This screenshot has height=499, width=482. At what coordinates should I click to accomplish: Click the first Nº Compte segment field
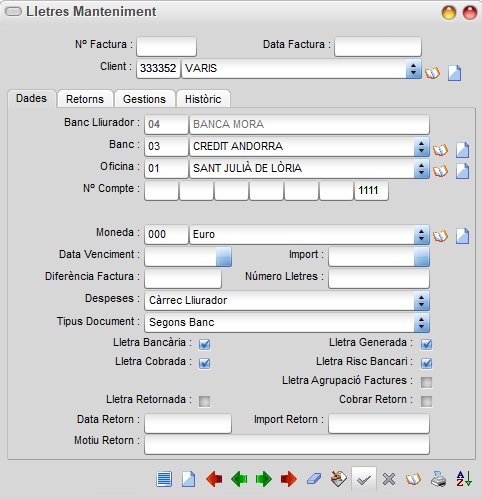point(161,191)
